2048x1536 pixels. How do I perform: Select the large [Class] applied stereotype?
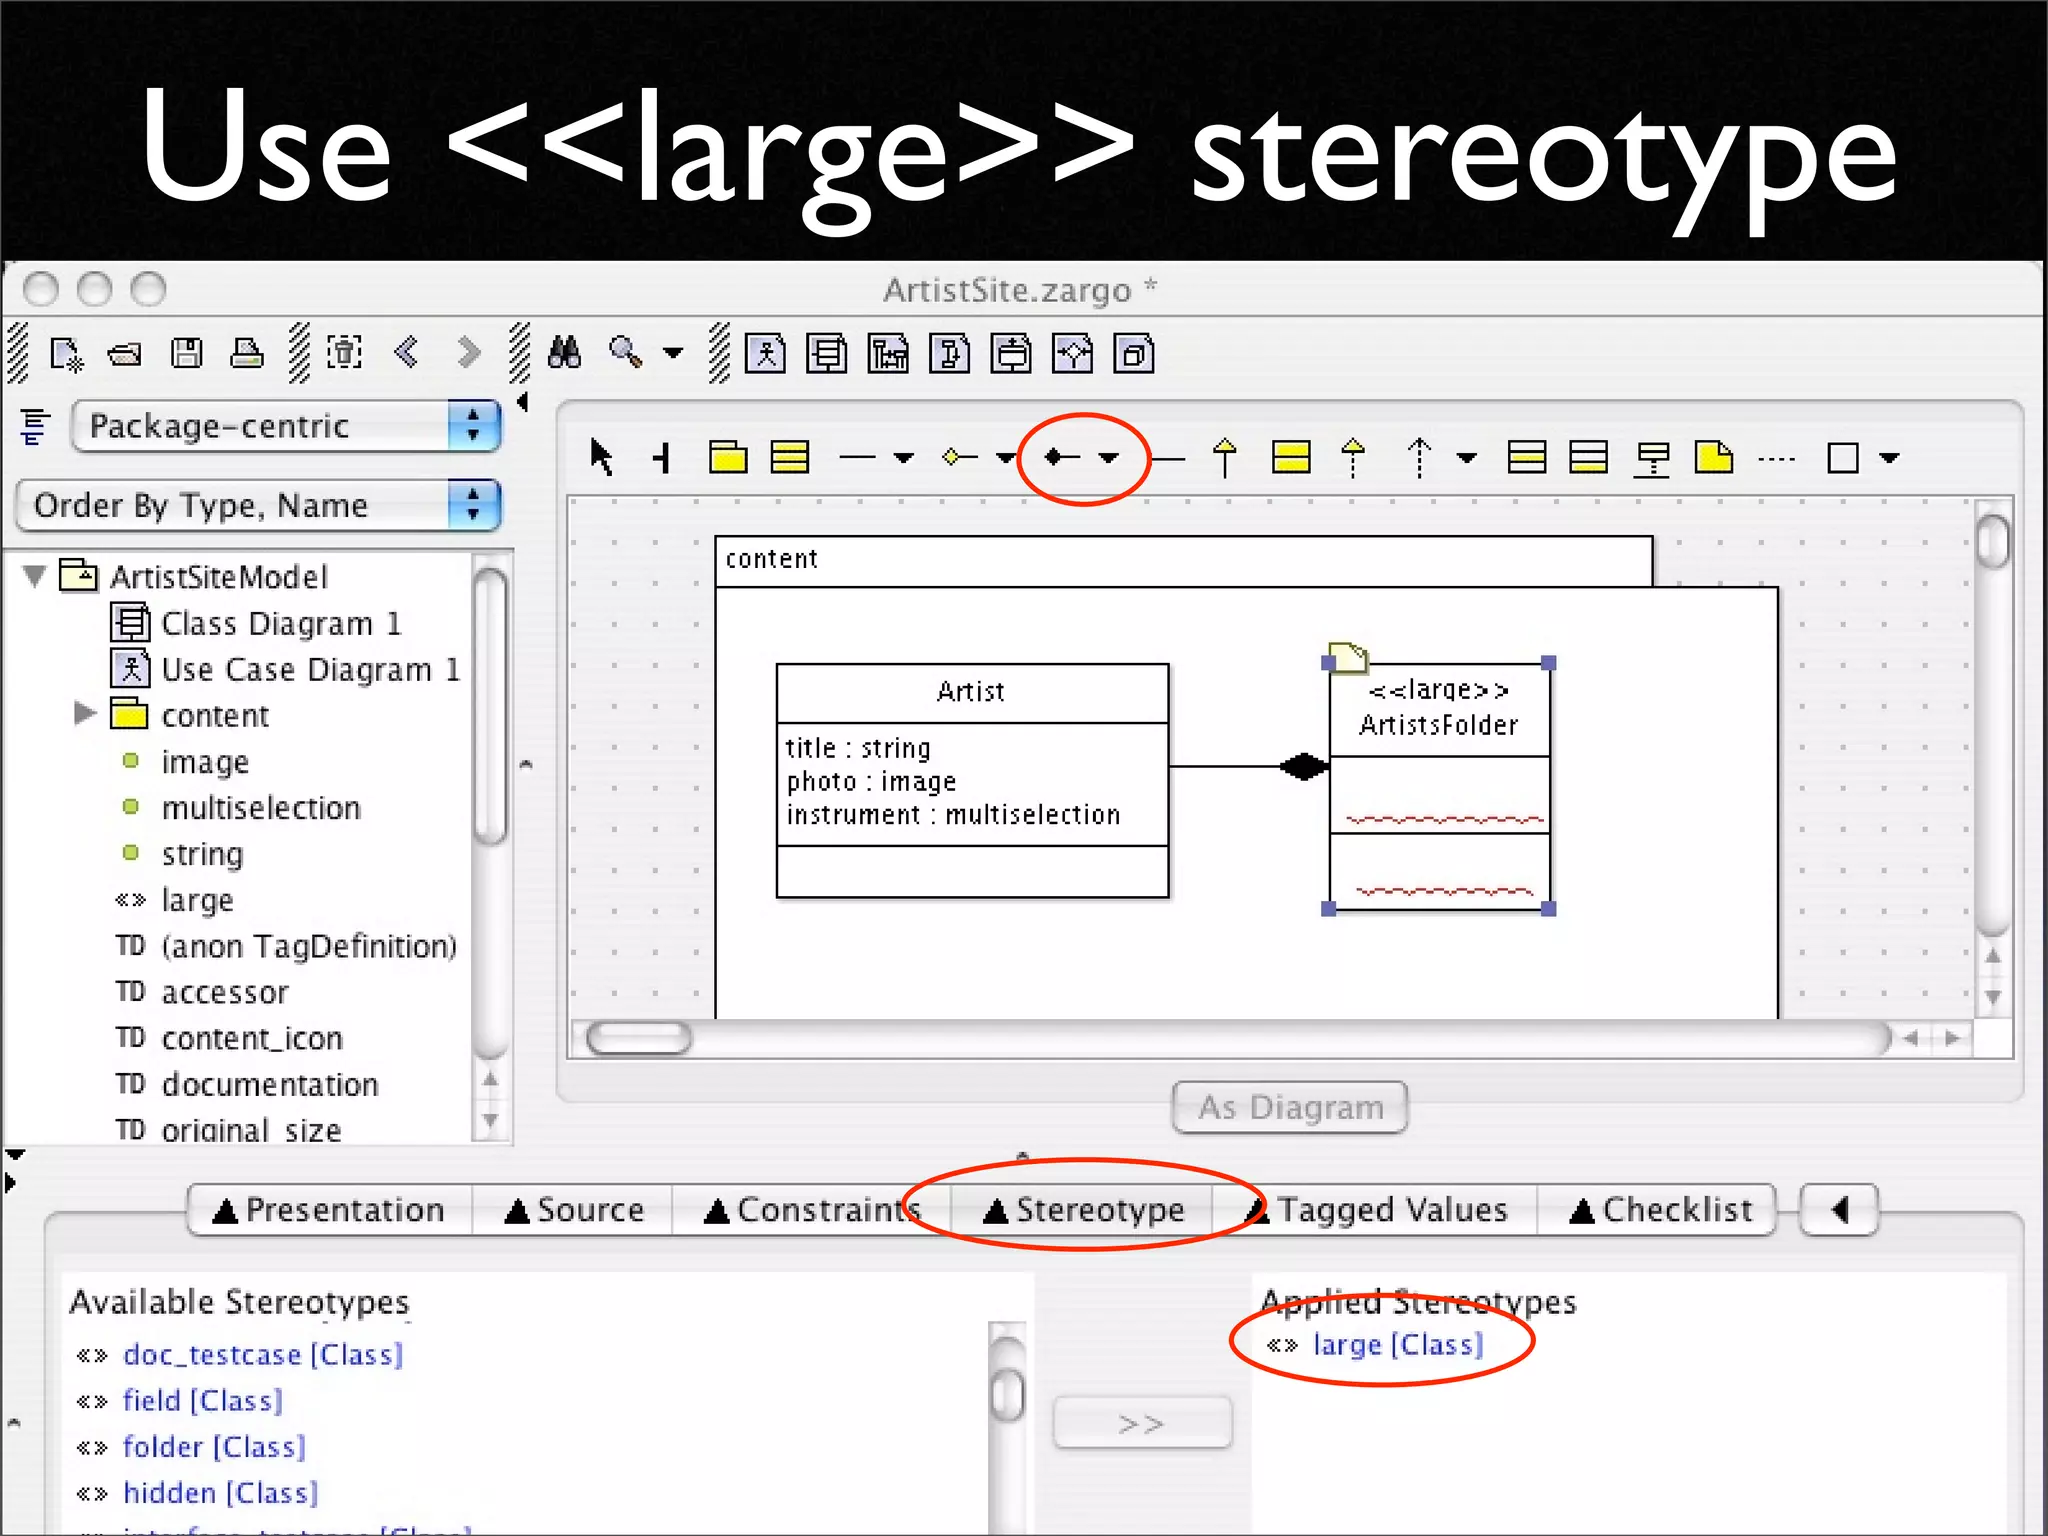pyautogui.click(x=1397, y=1345)
